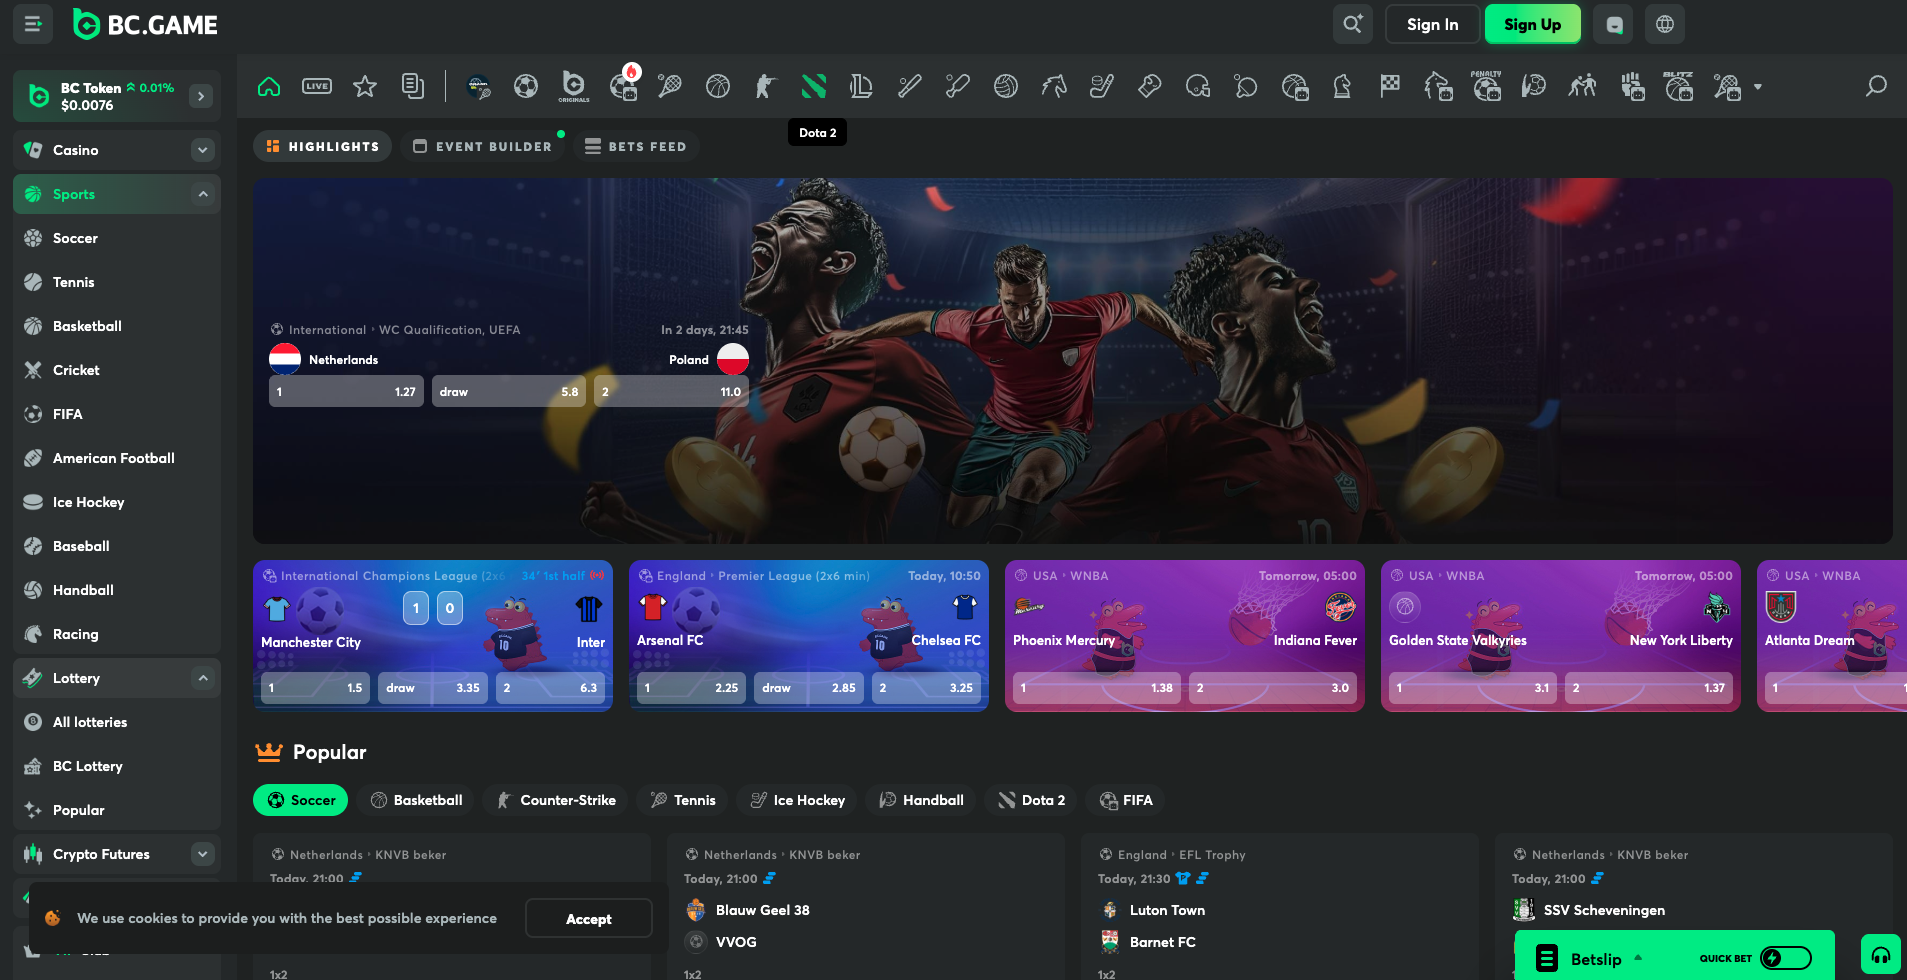The height and width of the screenshot is (980, 1907).
Task: Select the Soccer popular filter
Action: 301,800
